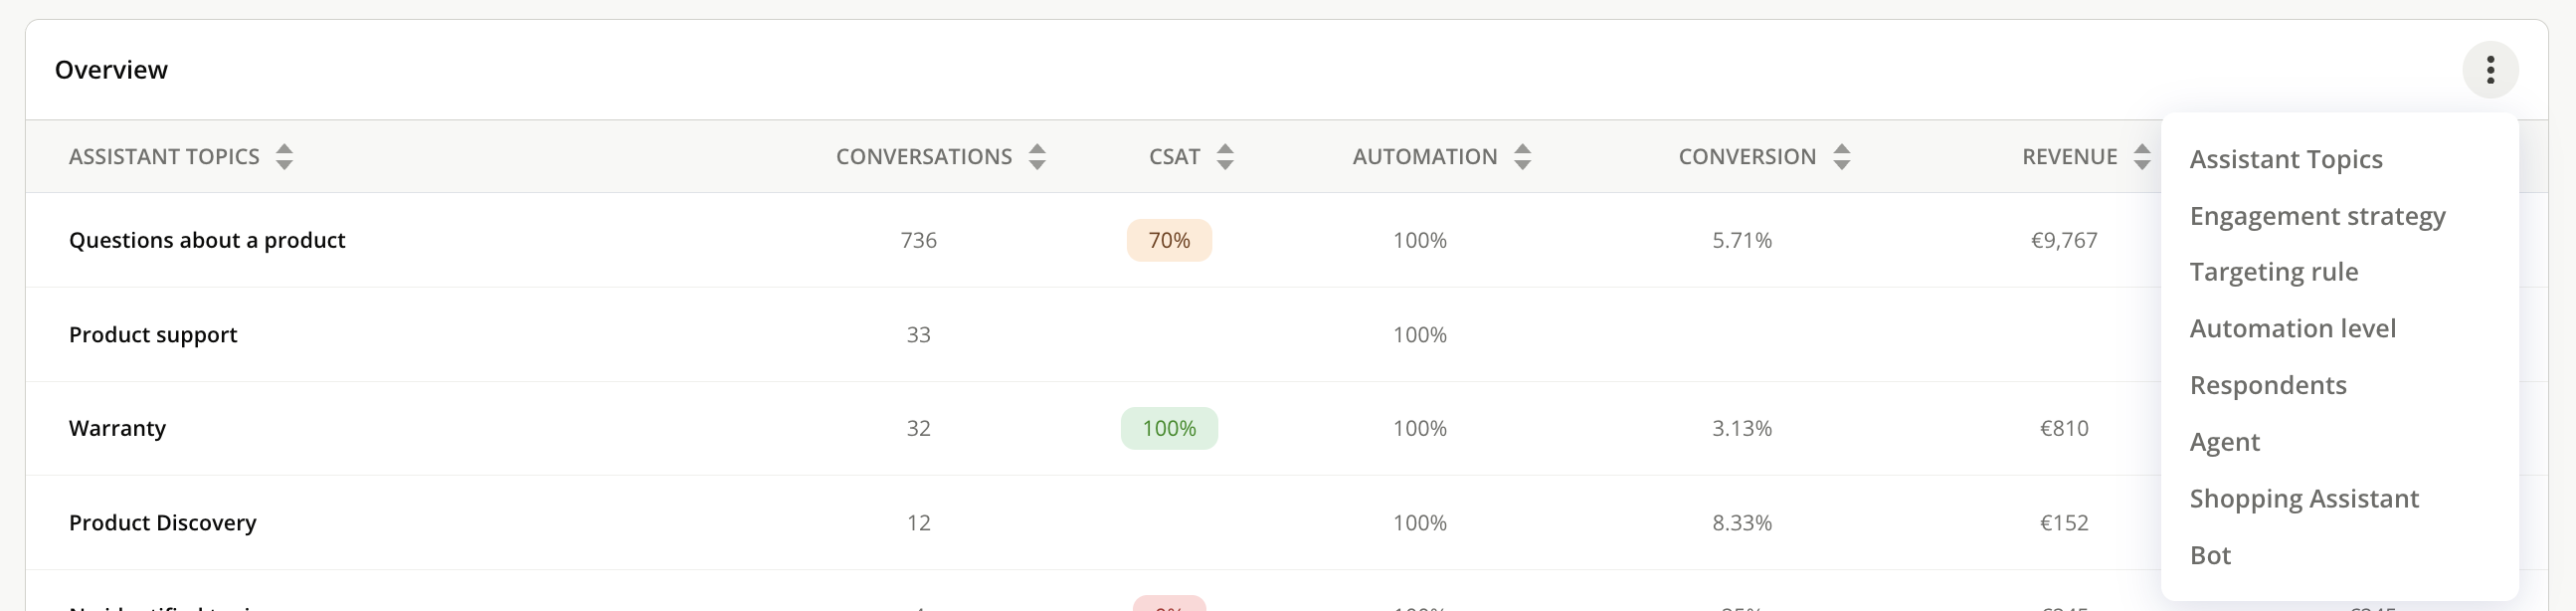The height and width of the screenshot is (611, 2576).
Task: Sort table by Revenue column arrows
Action: tap(2141, 157)
